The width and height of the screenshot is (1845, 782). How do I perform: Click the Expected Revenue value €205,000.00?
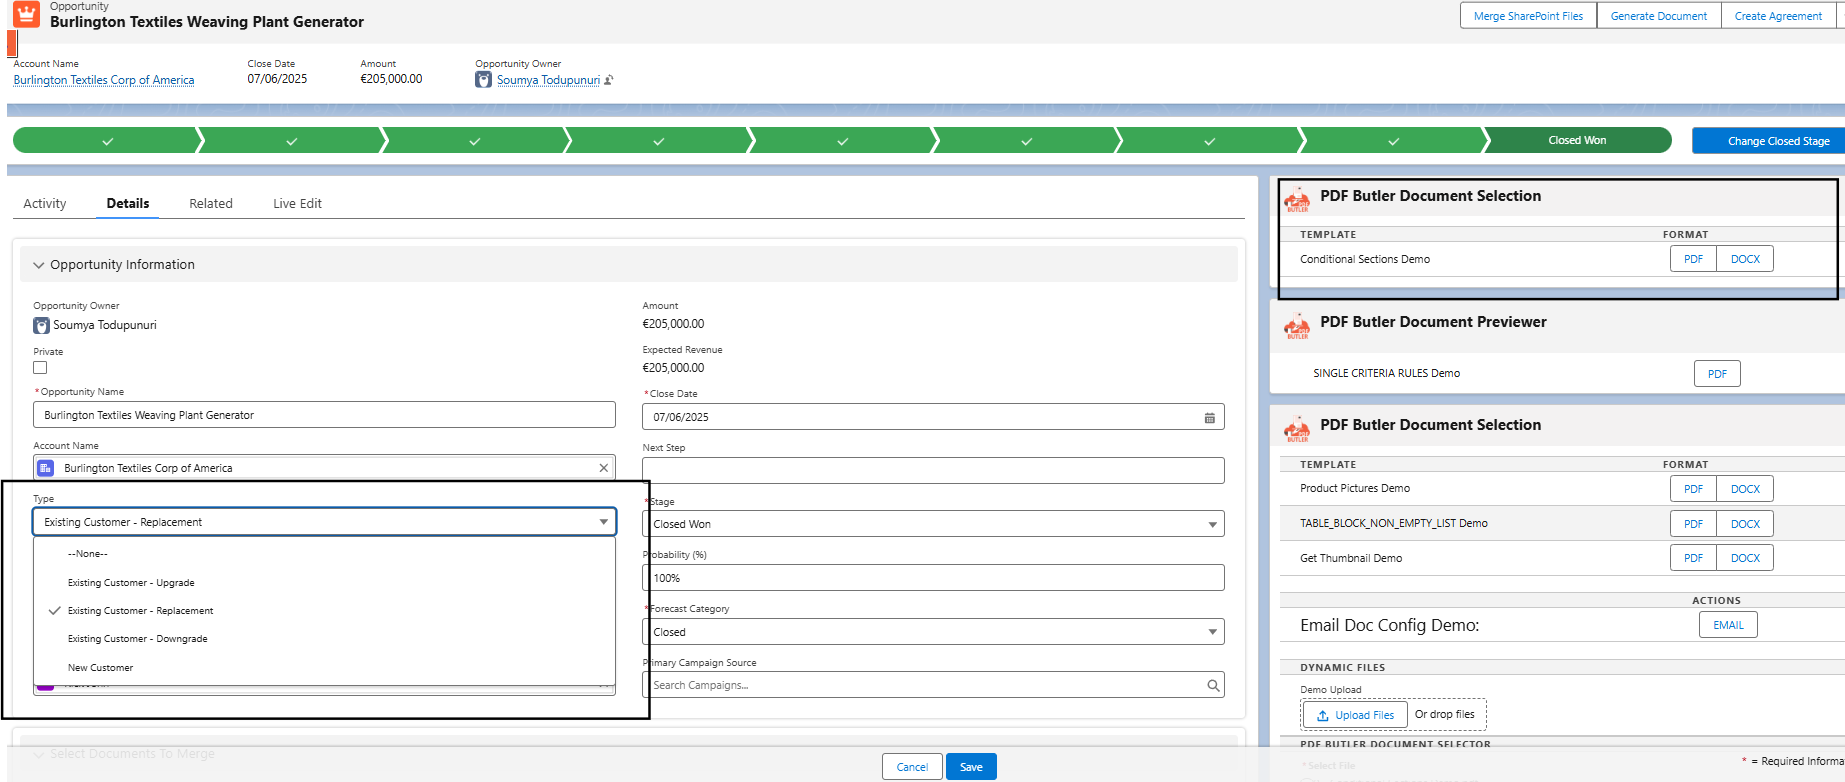[x=673, y=368]
